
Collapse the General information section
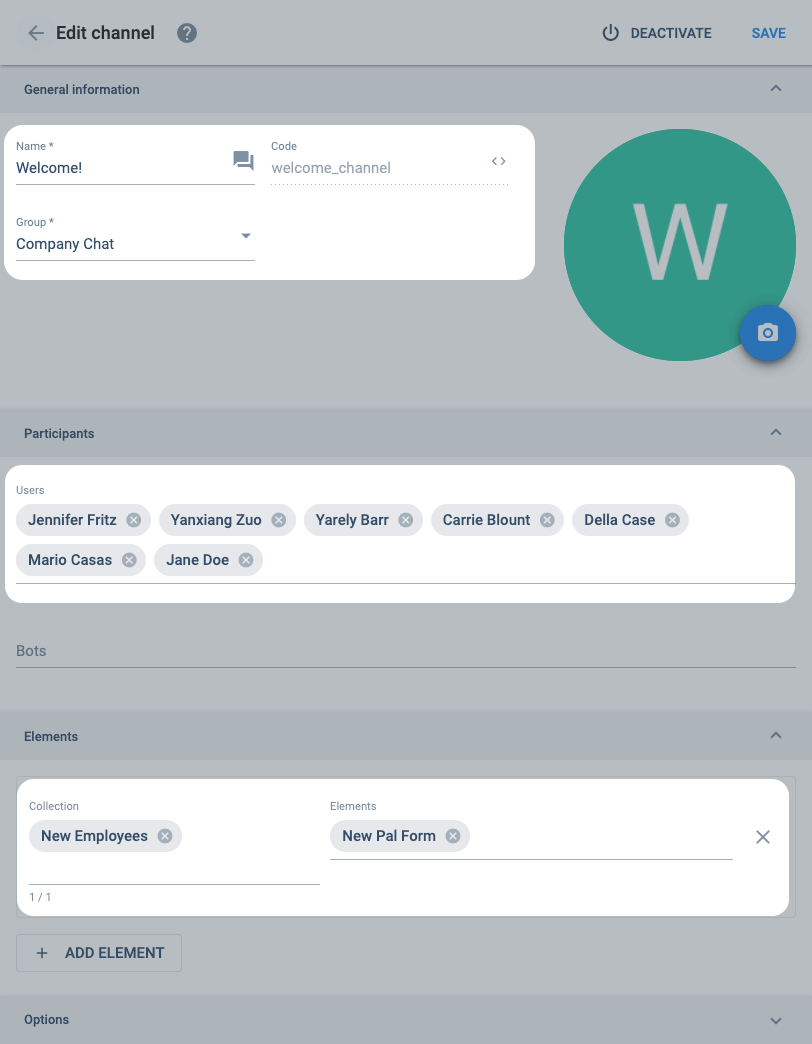776,89
